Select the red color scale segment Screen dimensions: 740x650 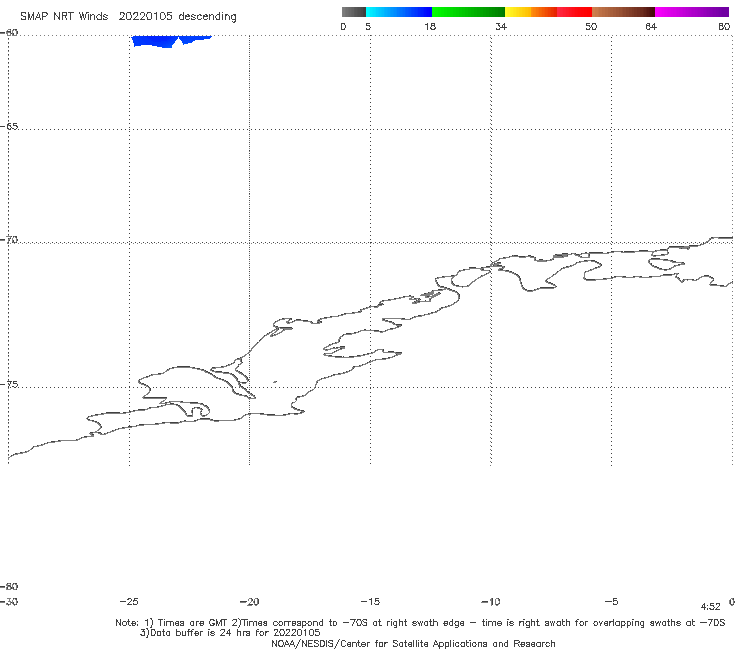574,12
